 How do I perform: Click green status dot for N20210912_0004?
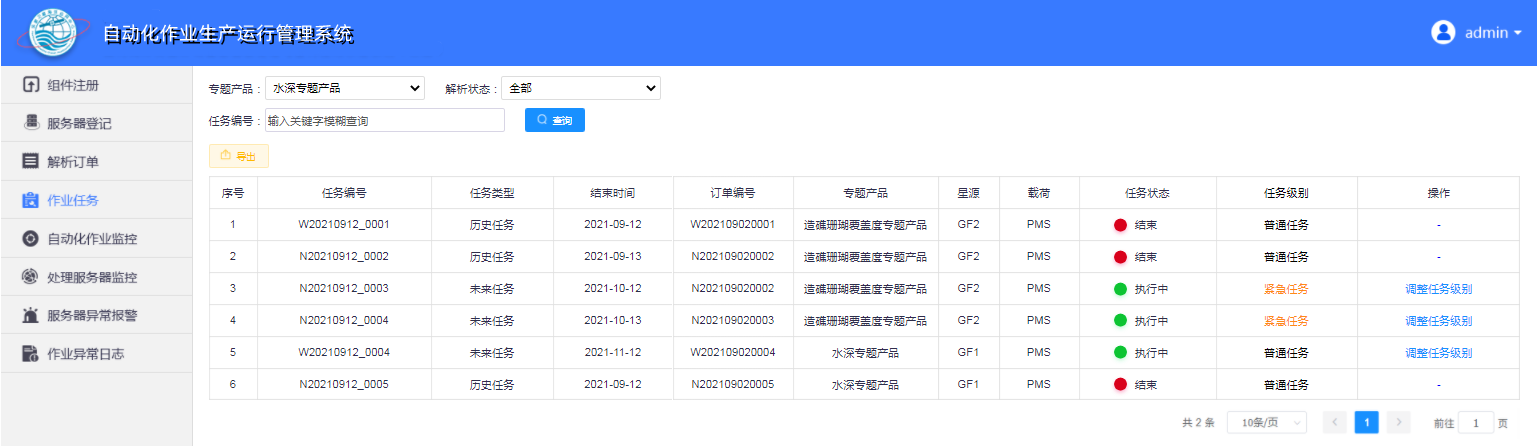[x=1121, y=321]
